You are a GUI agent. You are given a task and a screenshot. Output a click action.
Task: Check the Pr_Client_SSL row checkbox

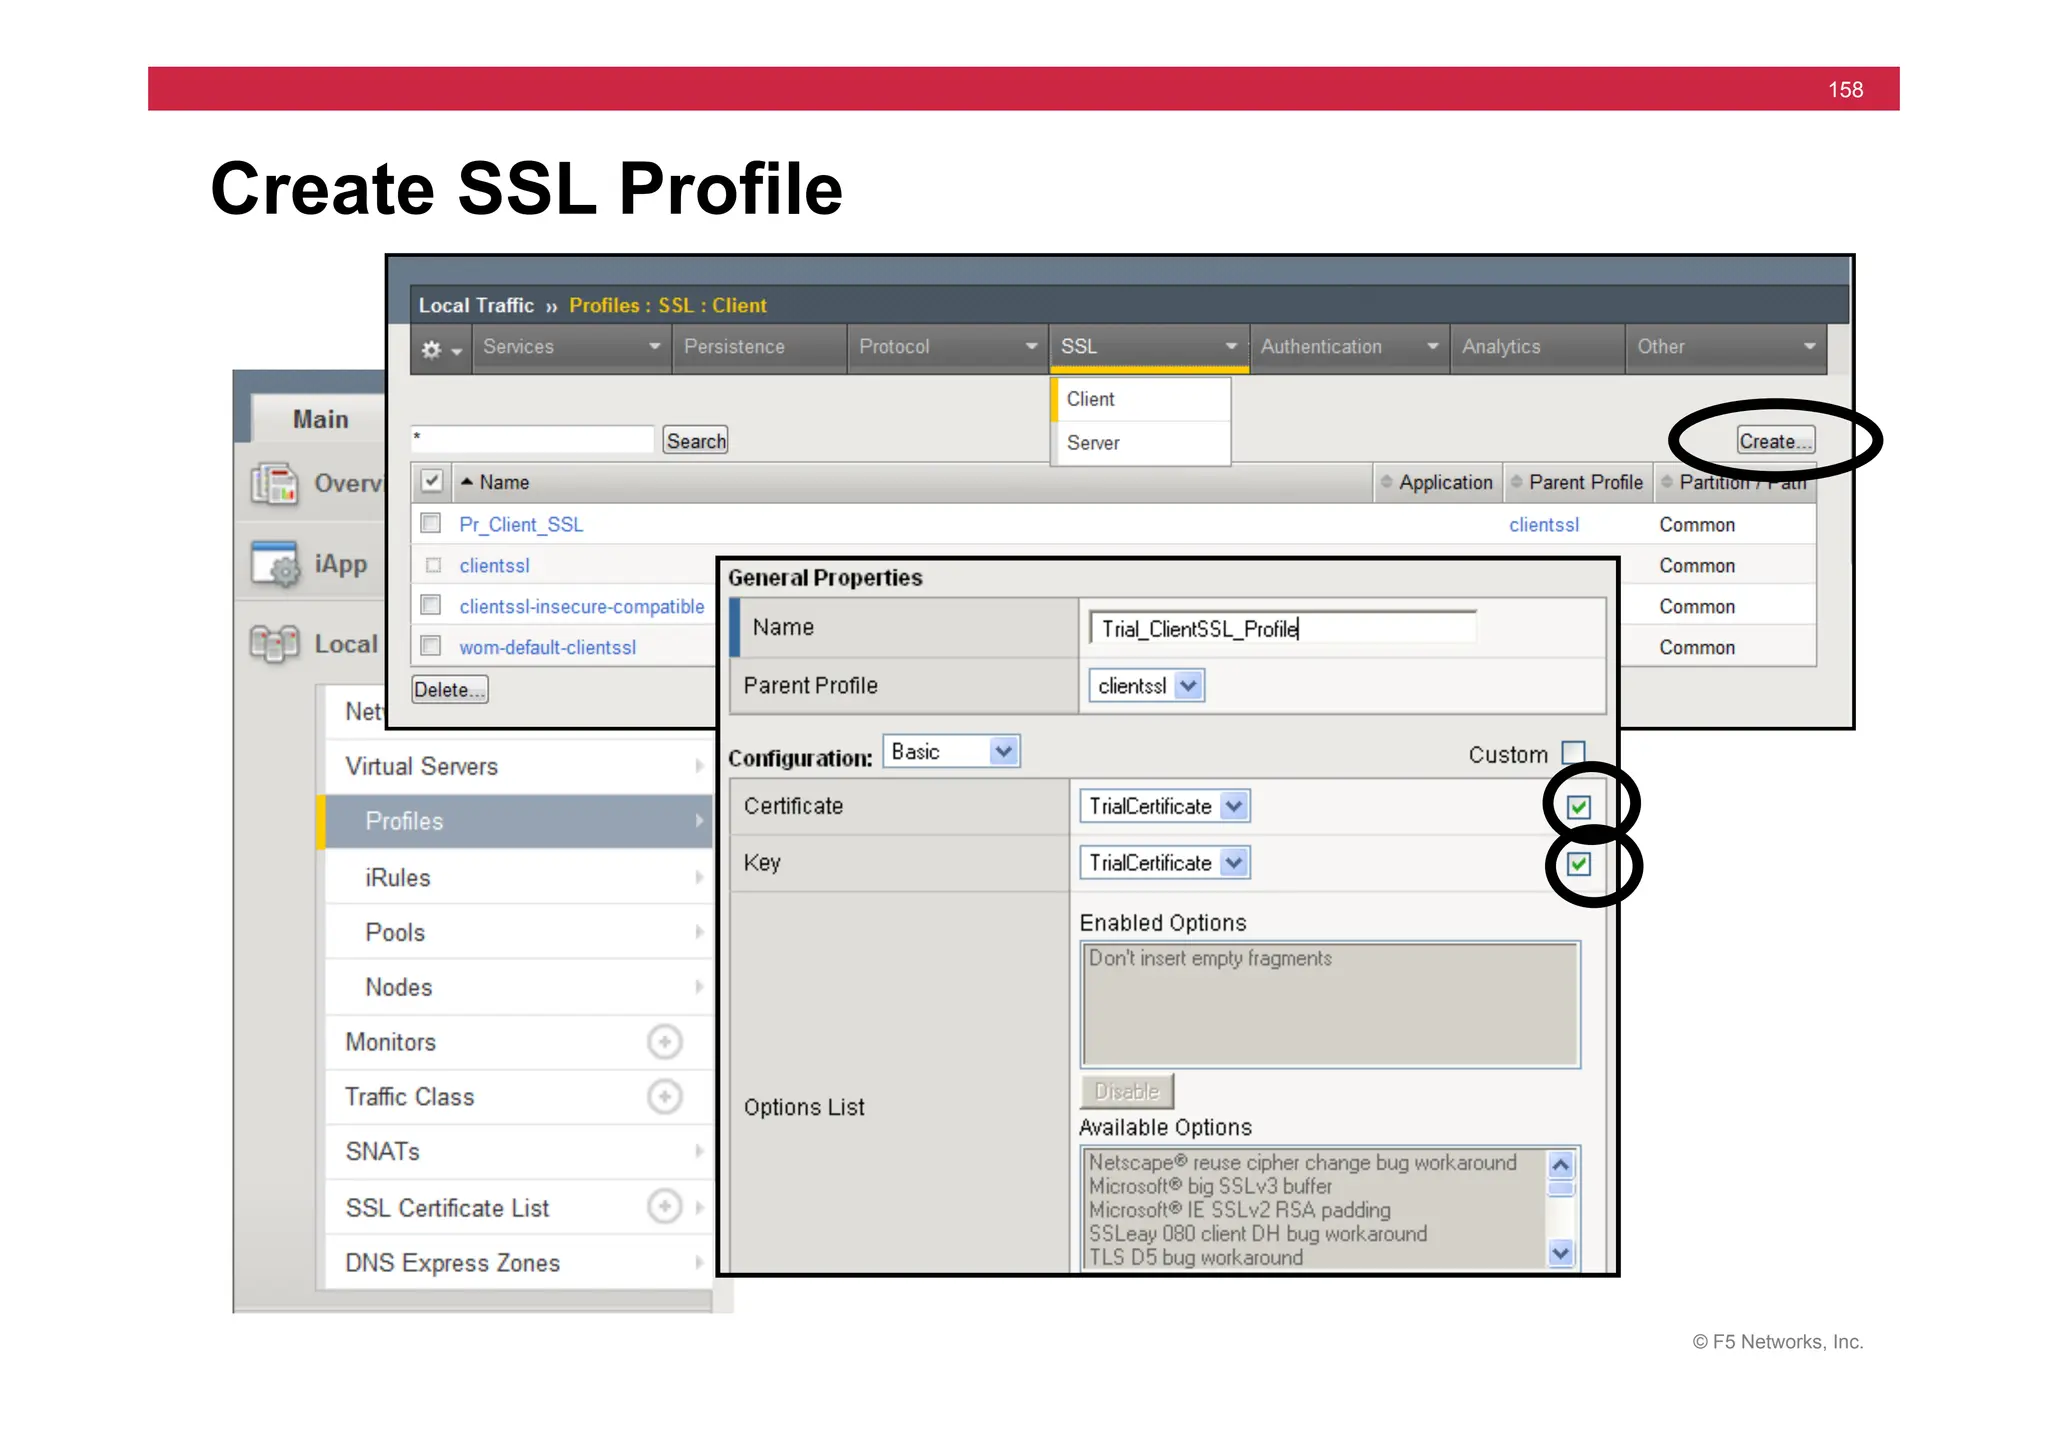(431, 523)
